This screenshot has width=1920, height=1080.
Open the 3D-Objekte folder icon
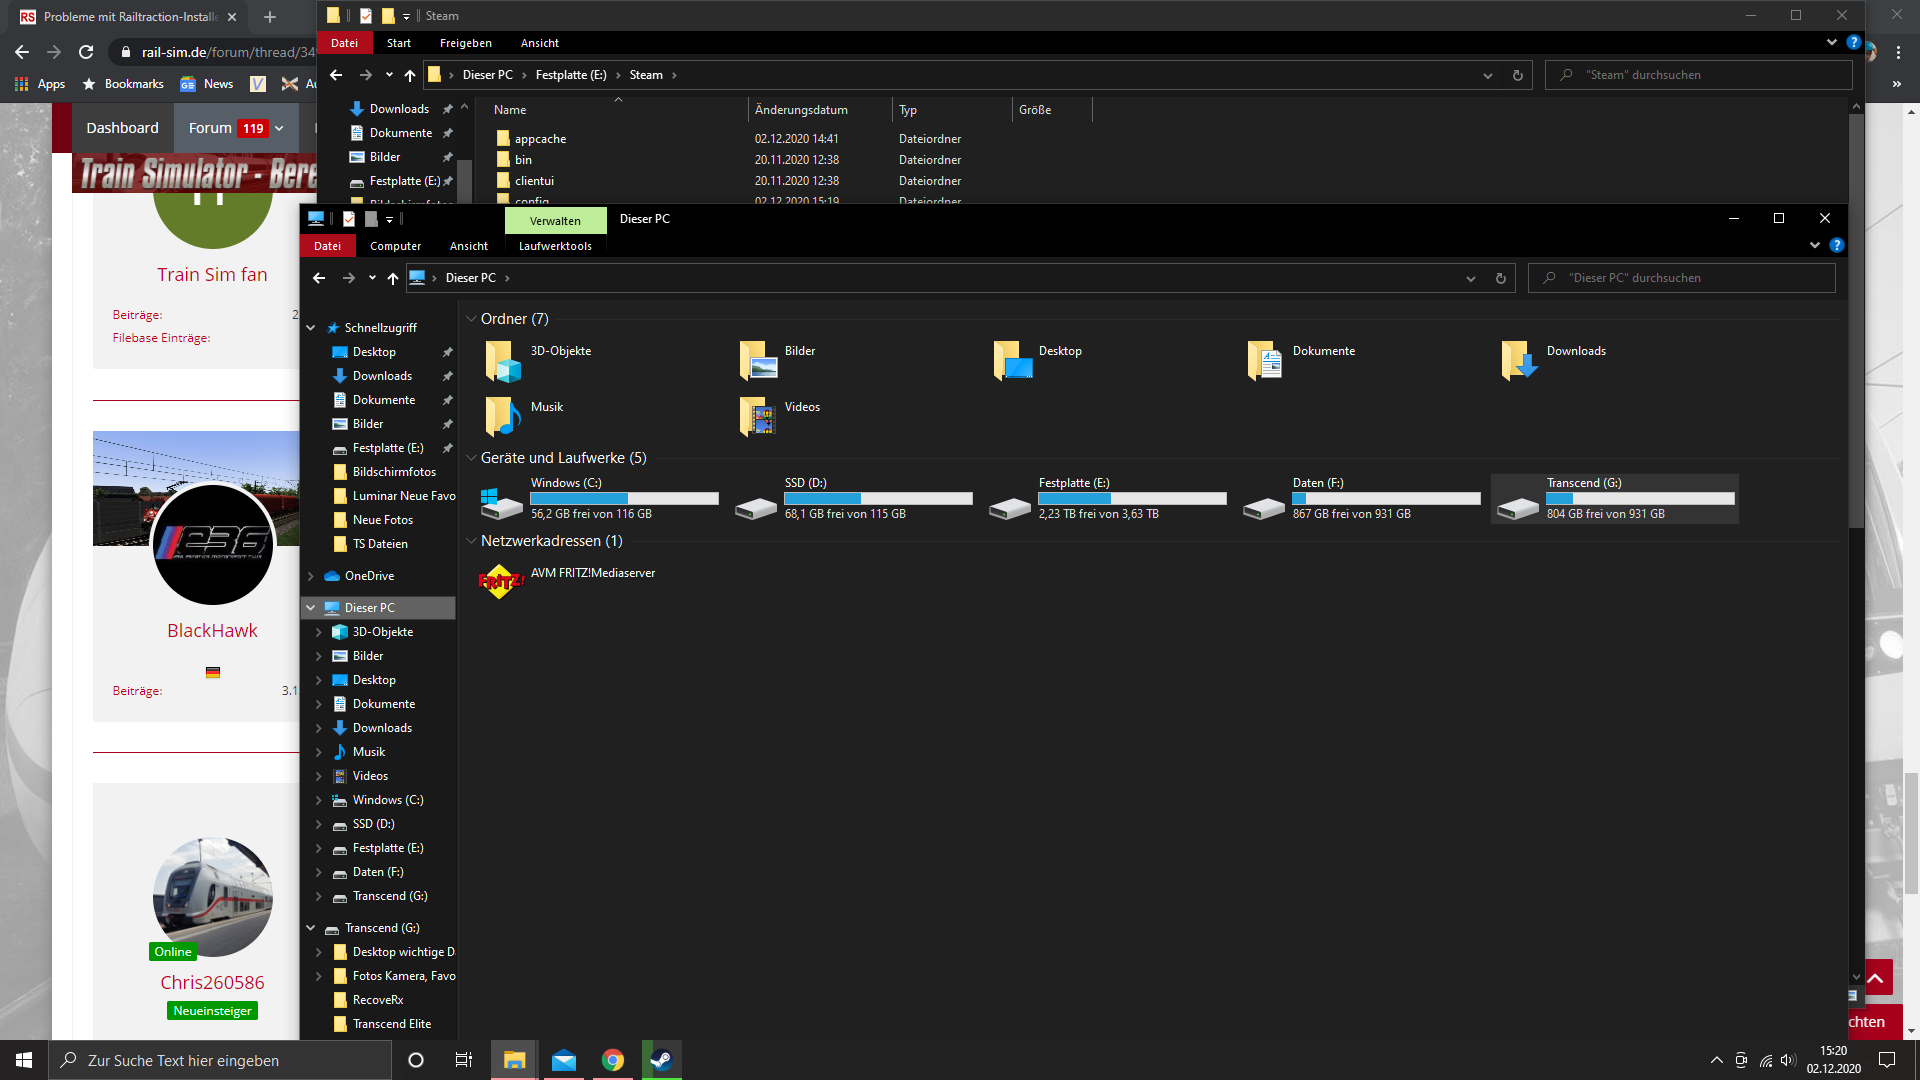point(503,361)
